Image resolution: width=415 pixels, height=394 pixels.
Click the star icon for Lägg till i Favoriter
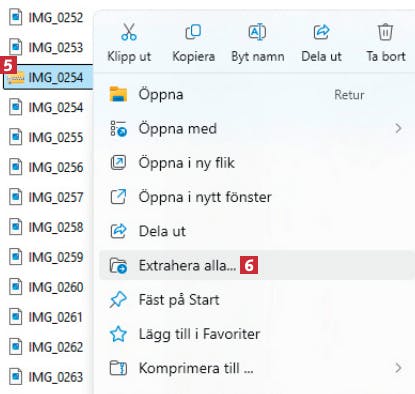(118, 334)
